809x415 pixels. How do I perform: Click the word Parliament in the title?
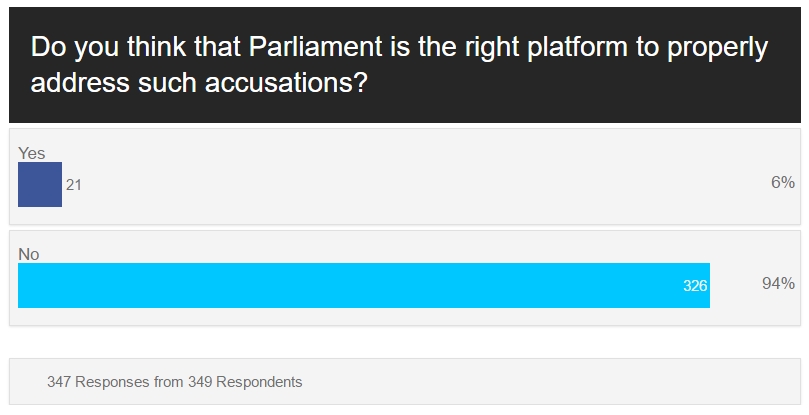[x=315, y=47]
